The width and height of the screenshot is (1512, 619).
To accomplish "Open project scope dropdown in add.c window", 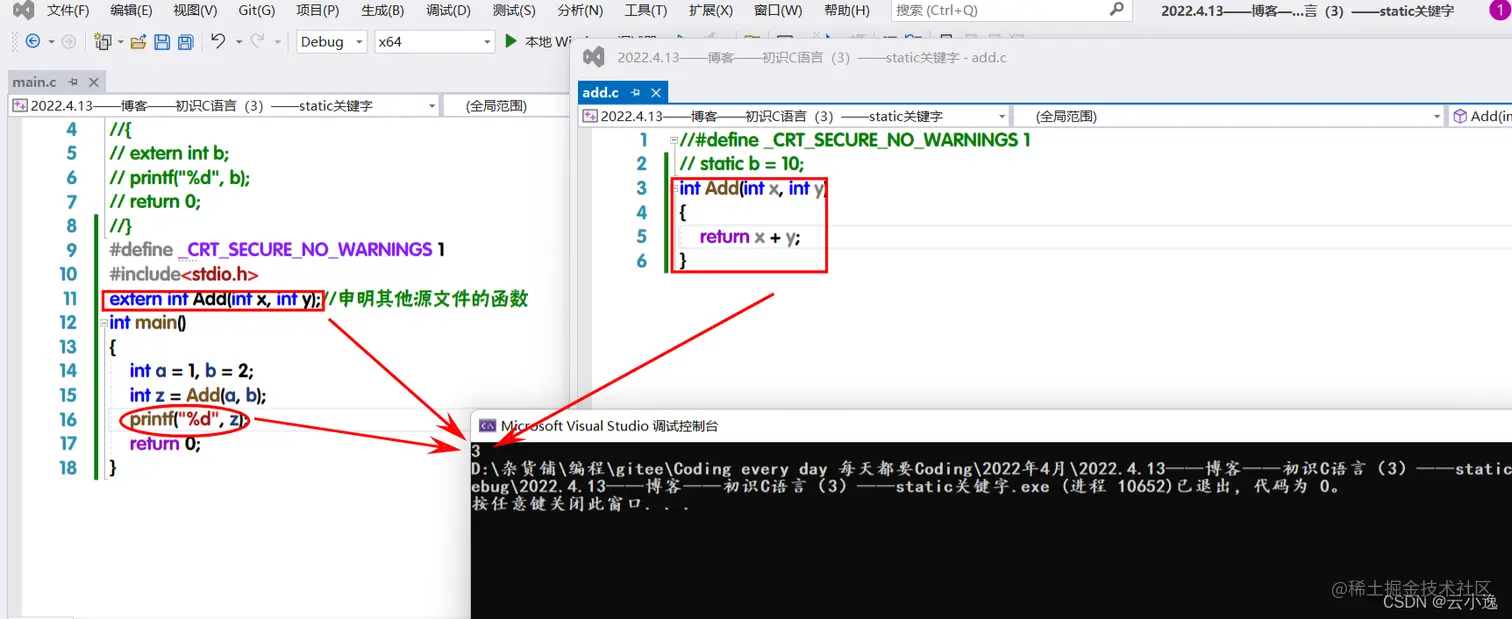I will pyautogui.click(x=1001, y=116).
